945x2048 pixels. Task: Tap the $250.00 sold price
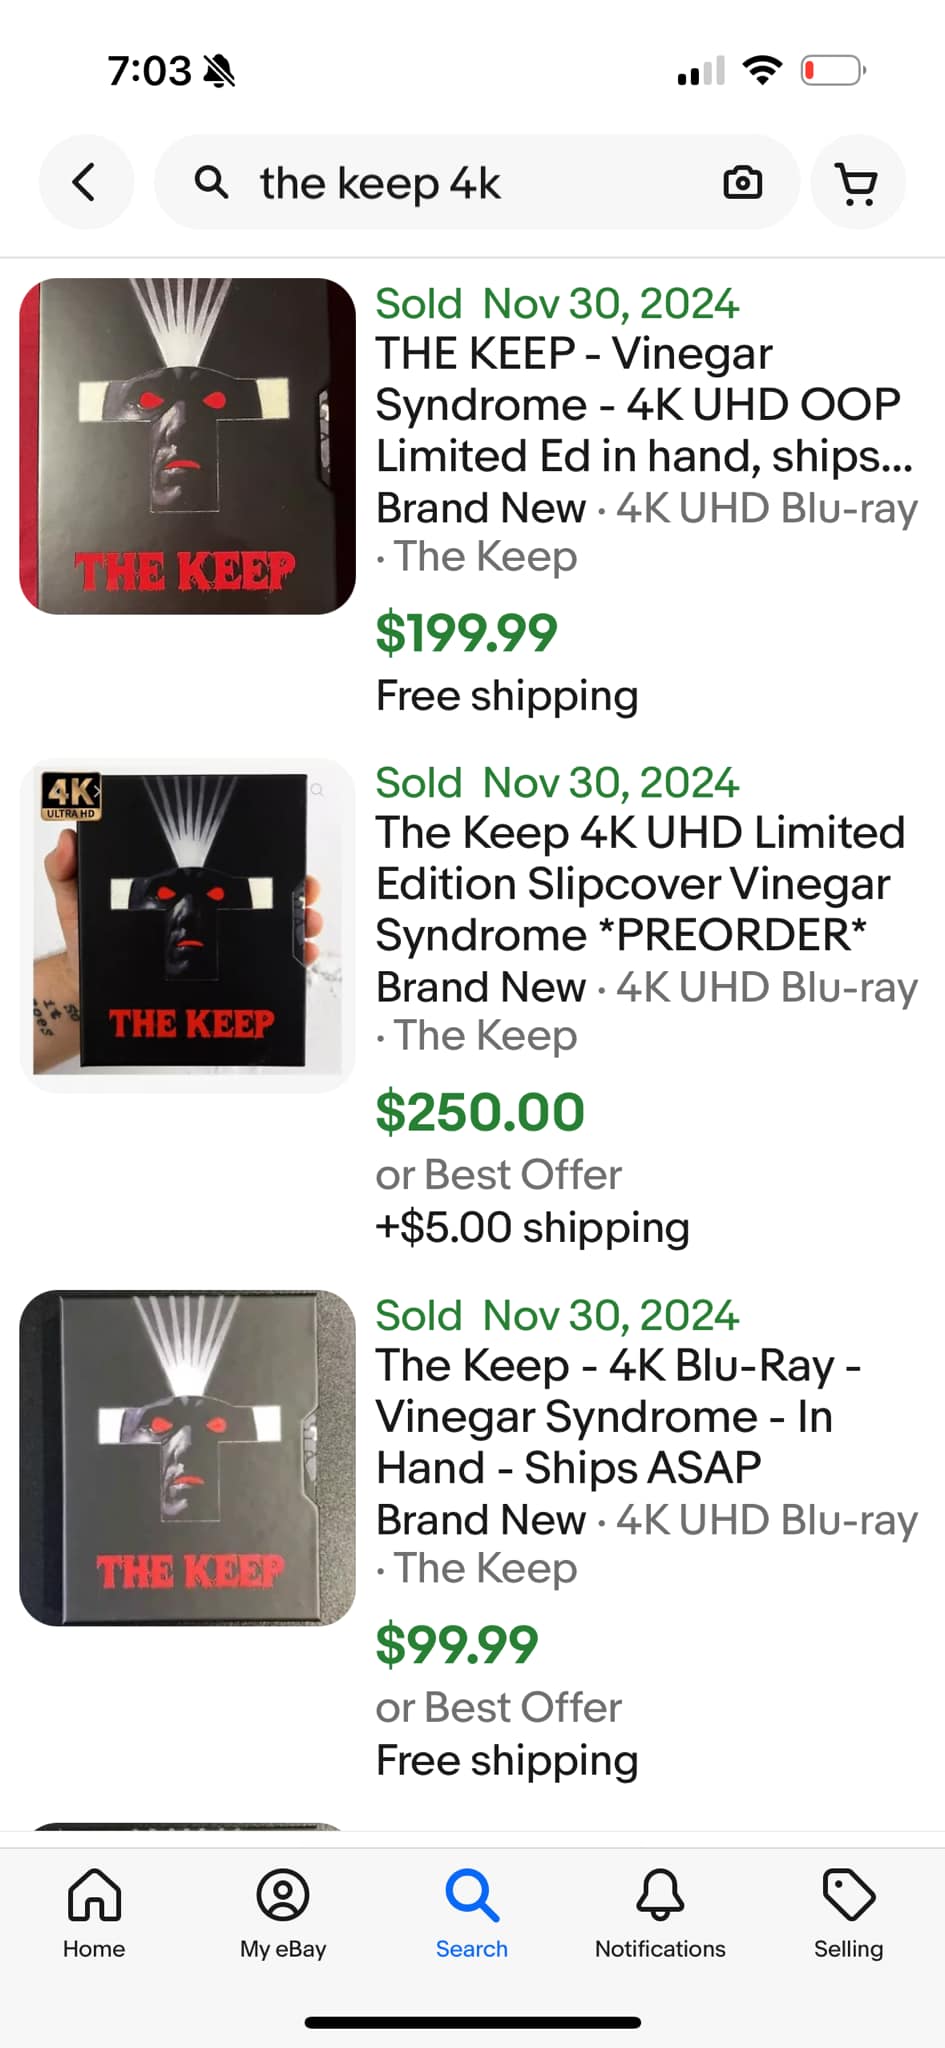point(480,1112)
